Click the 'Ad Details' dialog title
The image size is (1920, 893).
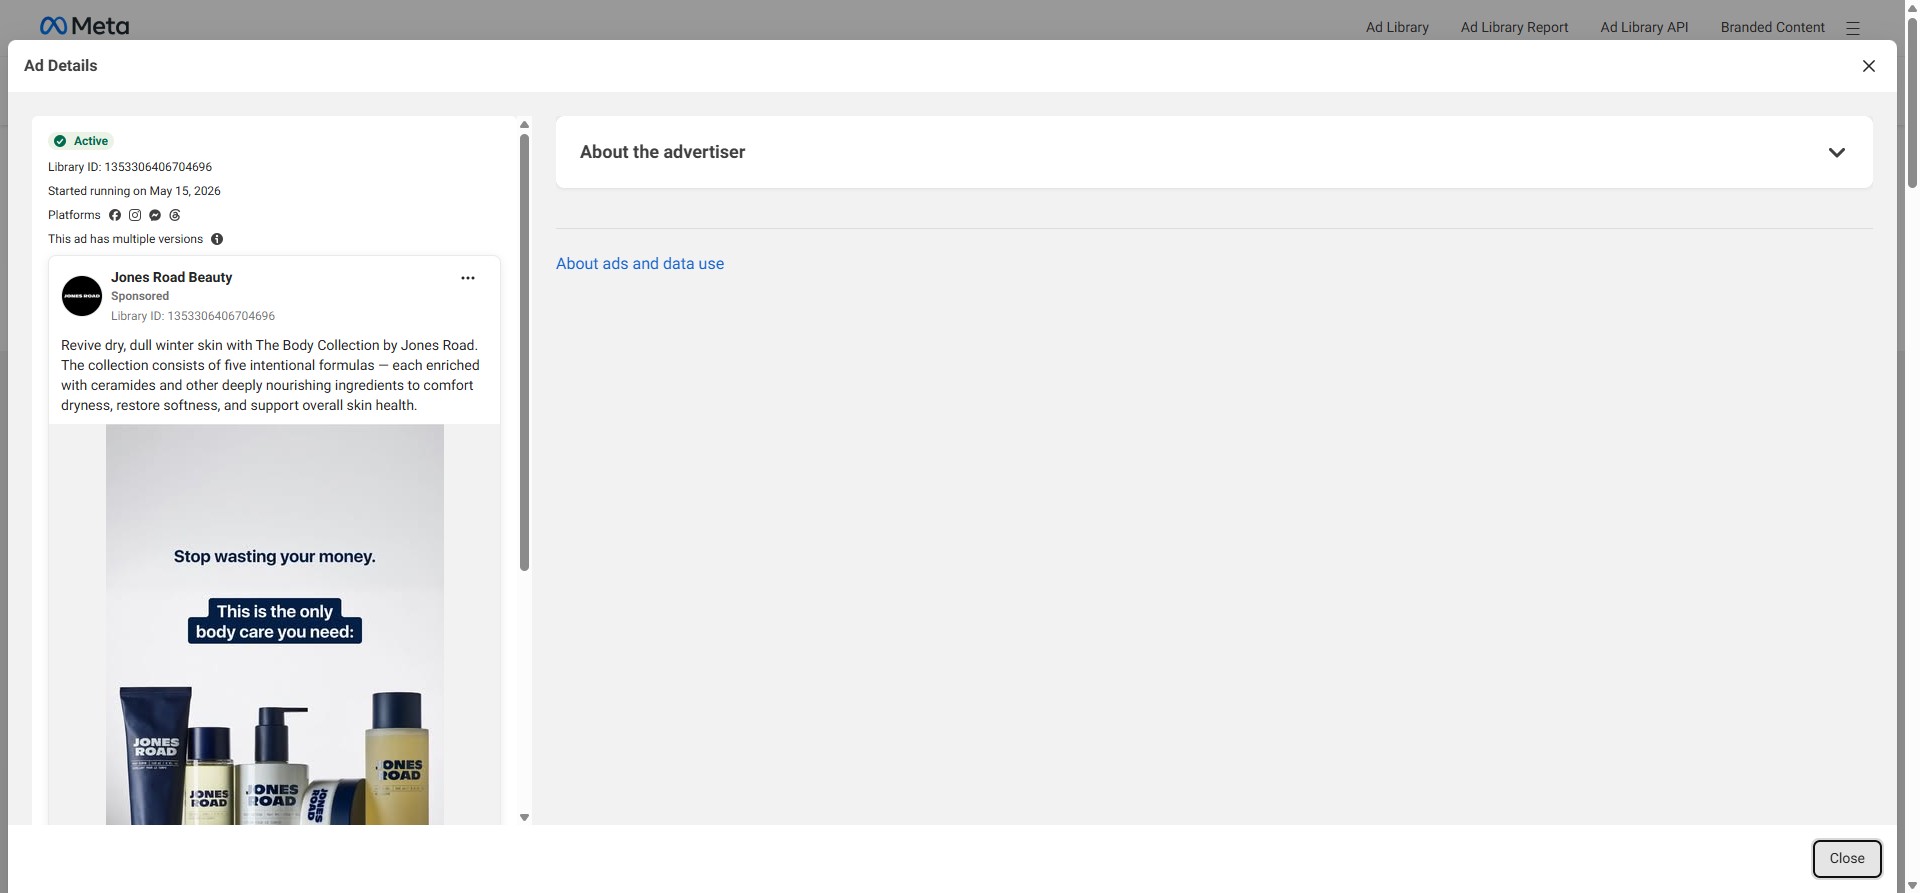pos(61,66)
